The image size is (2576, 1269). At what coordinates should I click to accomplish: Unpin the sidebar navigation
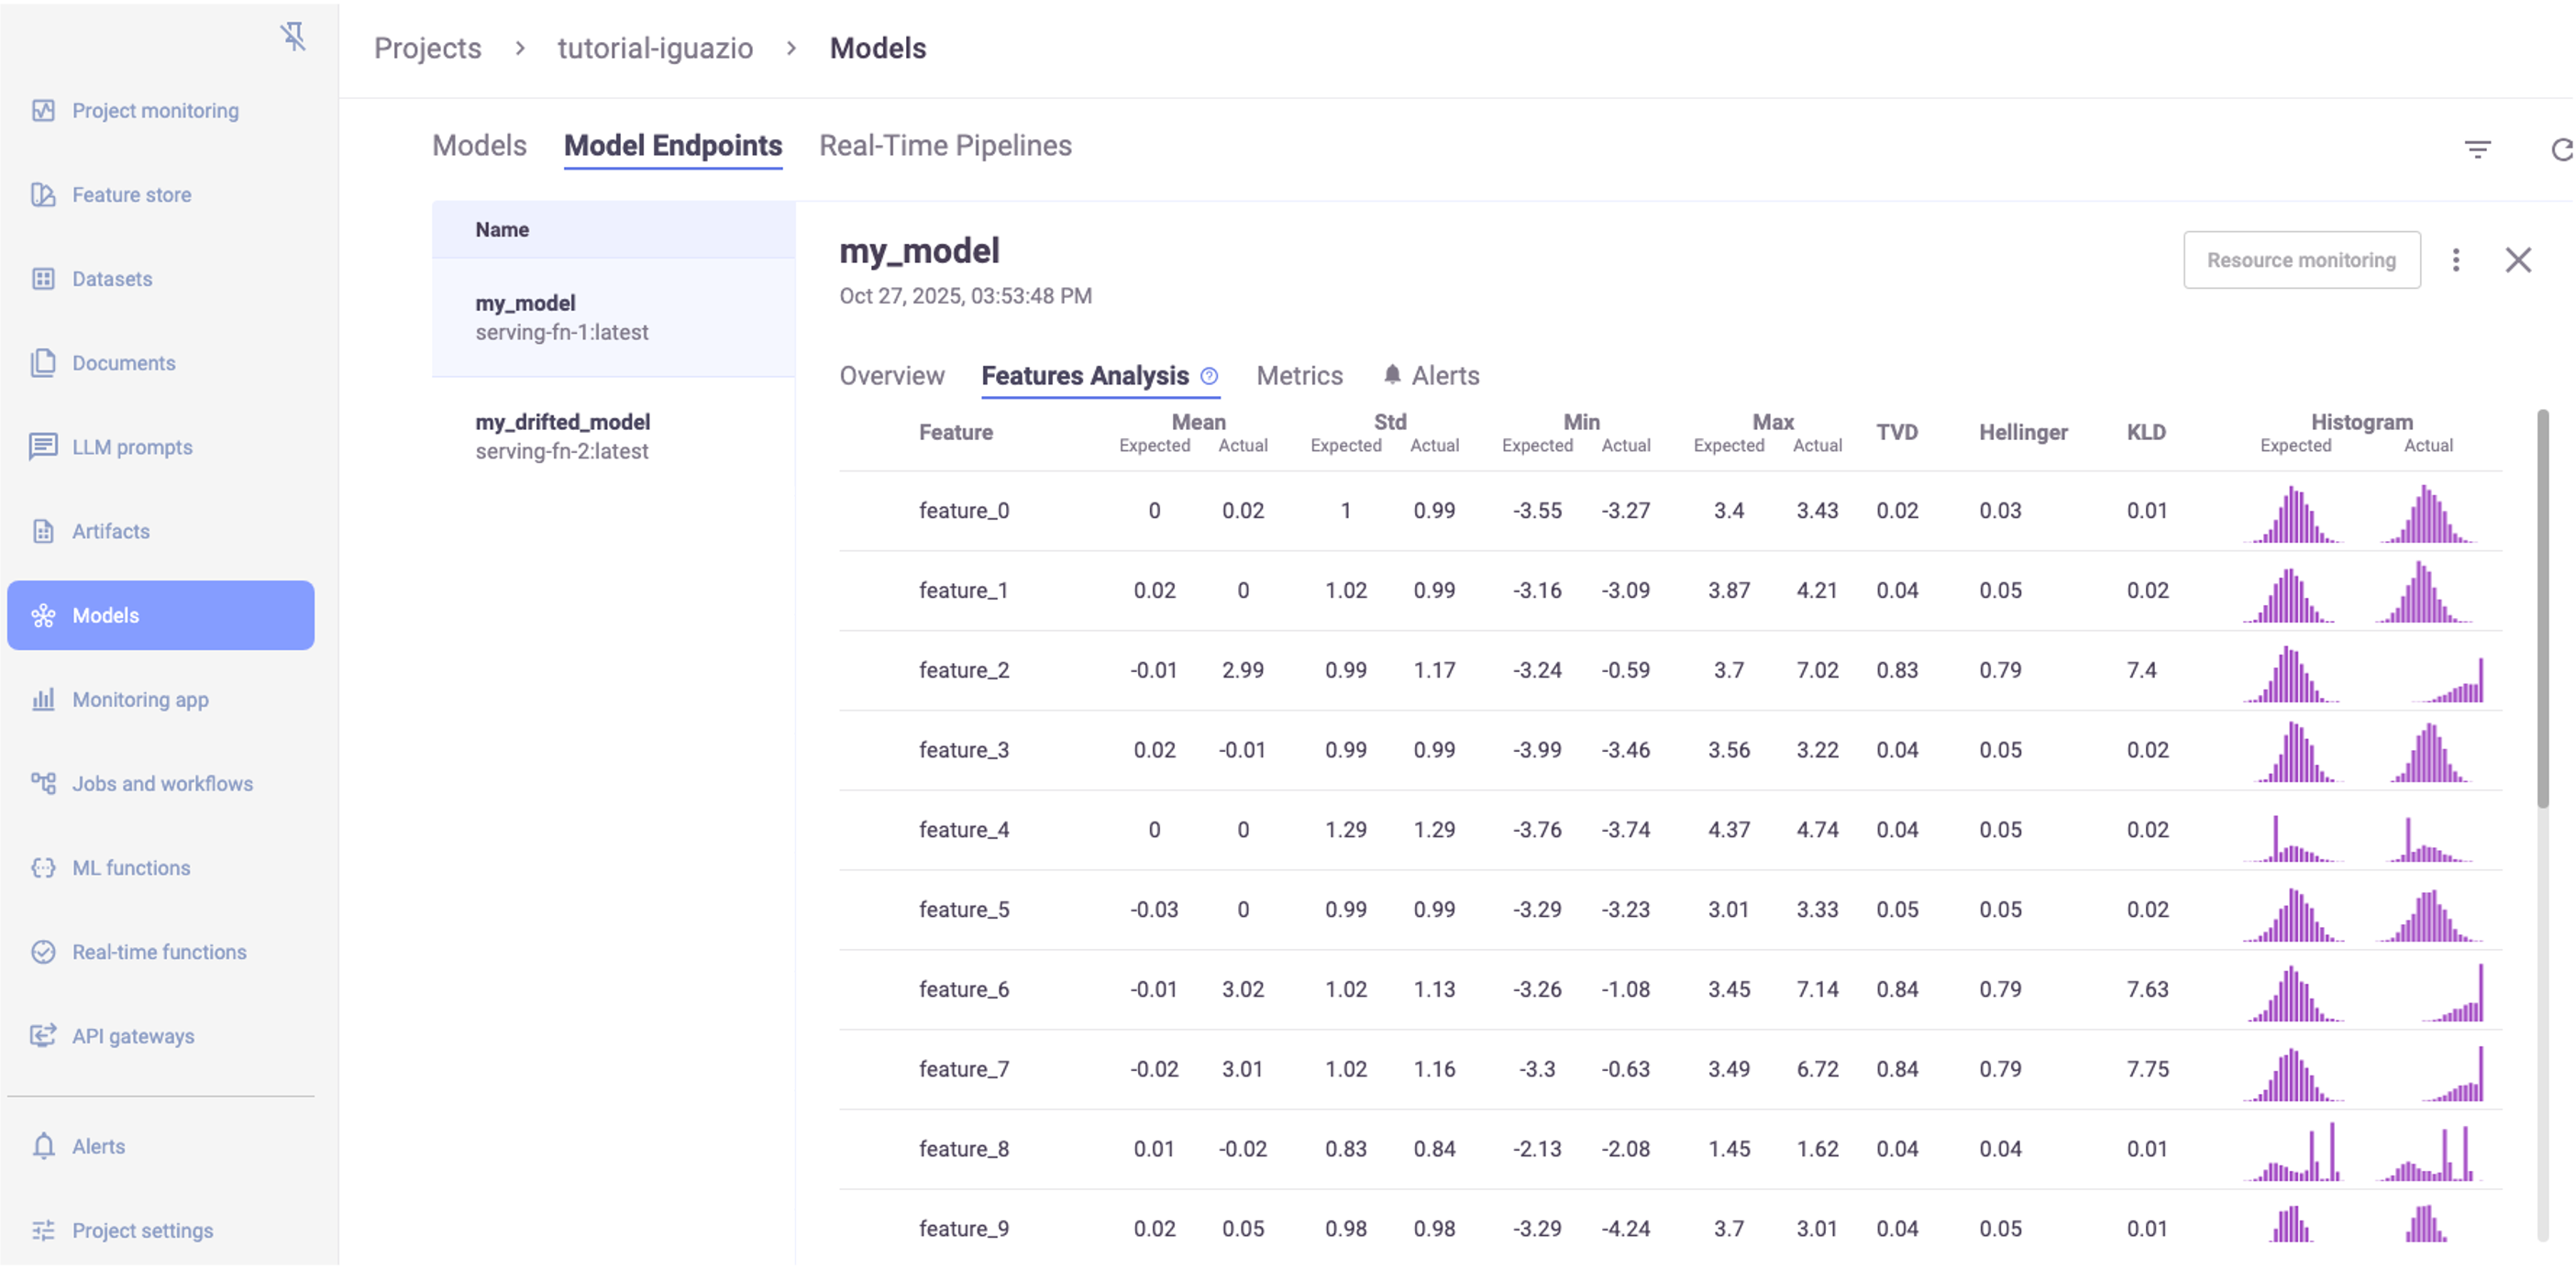tap(293, 37)
